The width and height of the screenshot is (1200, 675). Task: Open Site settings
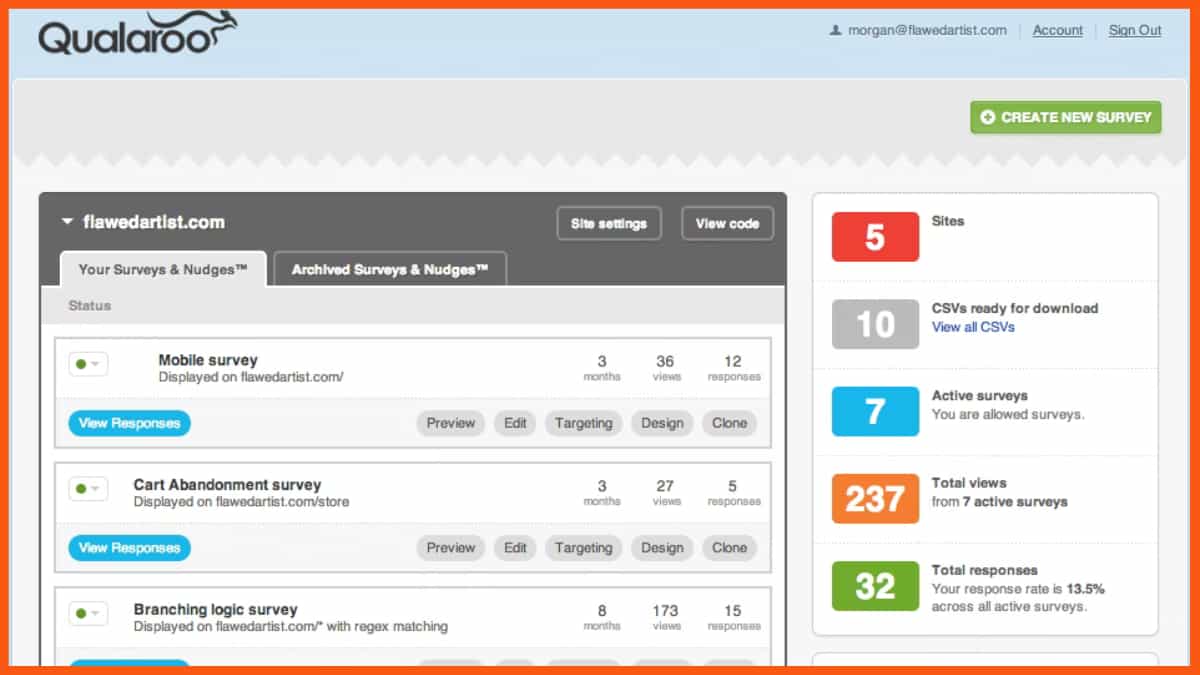point(609,224)
